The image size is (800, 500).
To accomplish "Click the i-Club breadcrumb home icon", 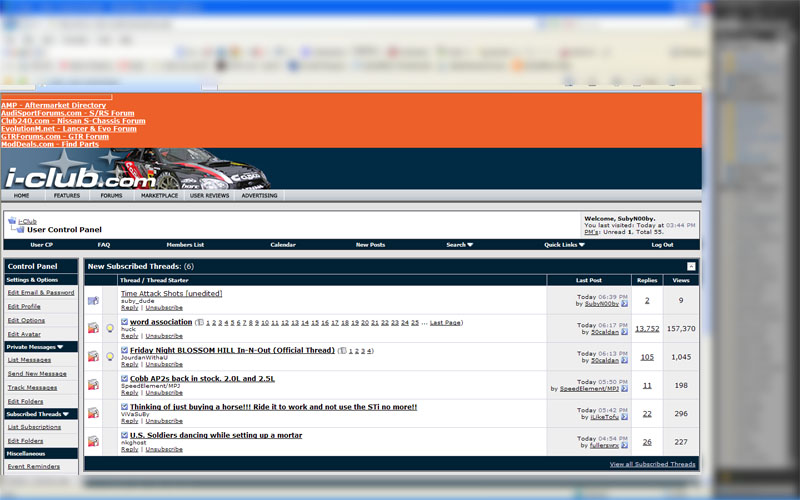I will click(x=12, y=221).
